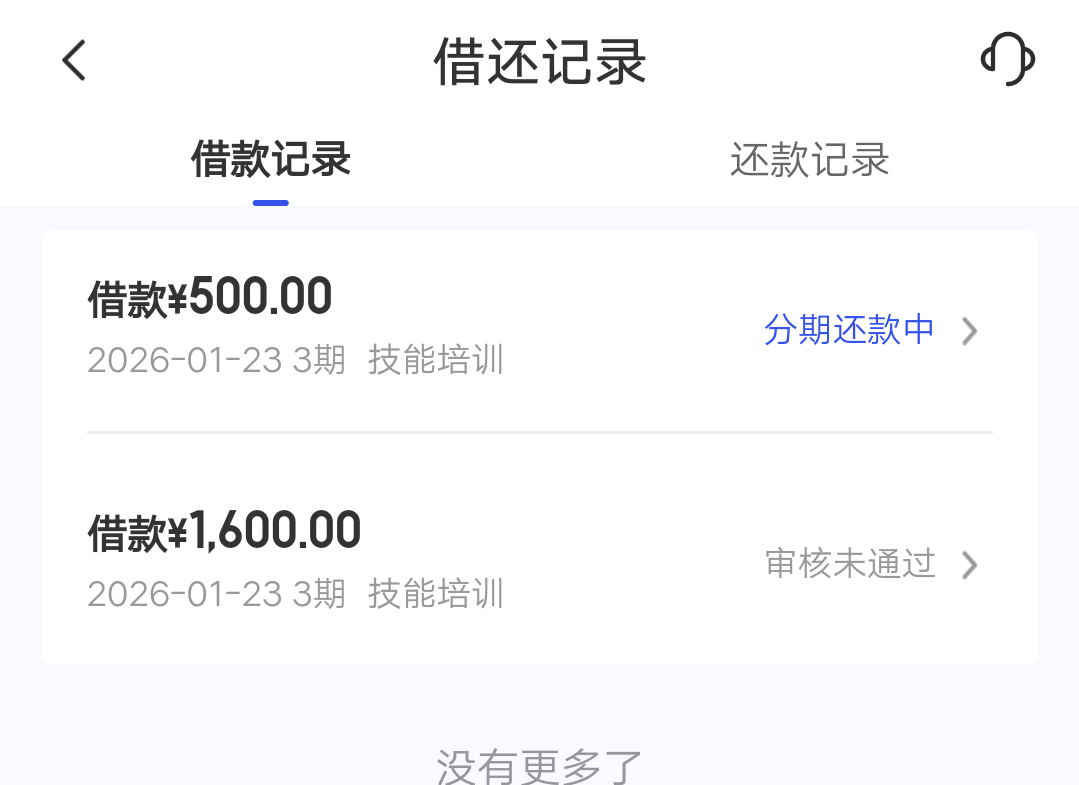Click the divider line between loan records
Viewport: 1079px width, 785px height.
(x=540, y=432)
